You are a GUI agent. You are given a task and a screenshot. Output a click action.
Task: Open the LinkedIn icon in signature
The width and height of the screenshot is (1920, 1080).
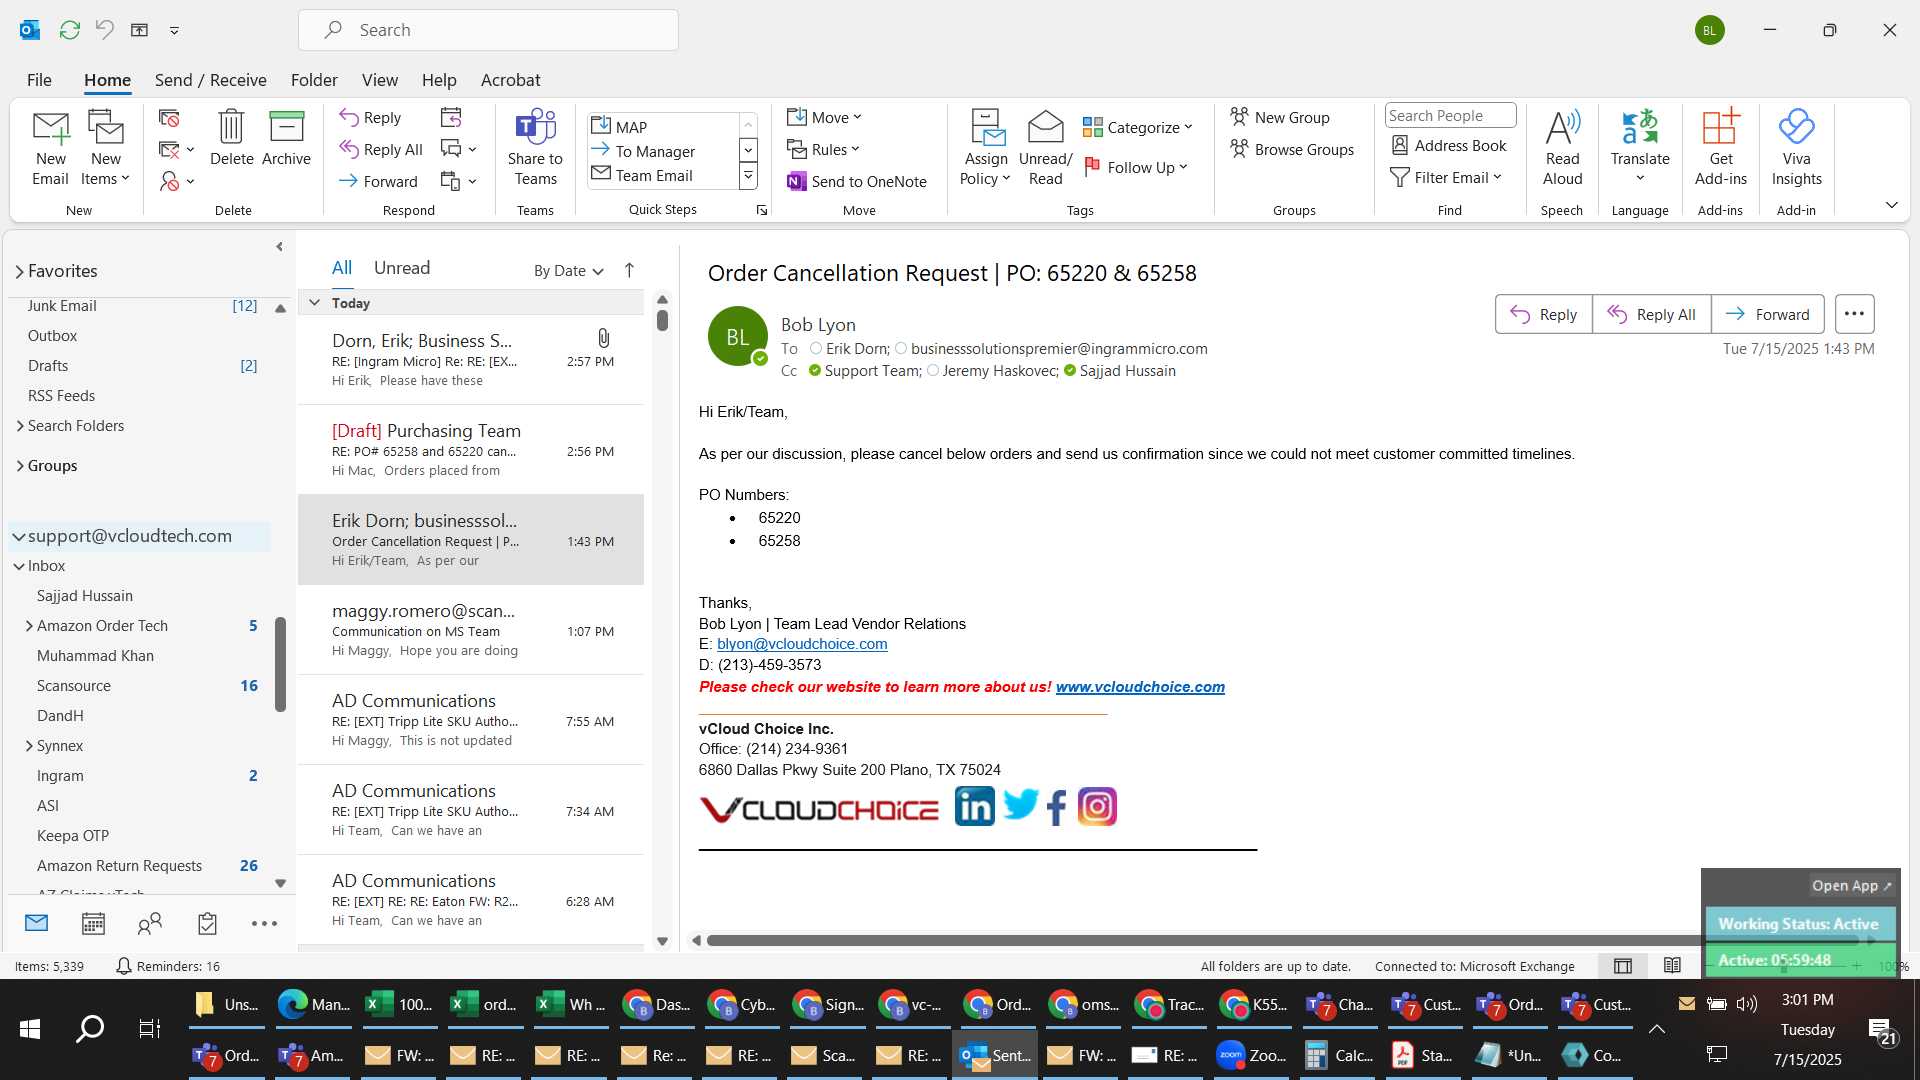tap(974, 806)
